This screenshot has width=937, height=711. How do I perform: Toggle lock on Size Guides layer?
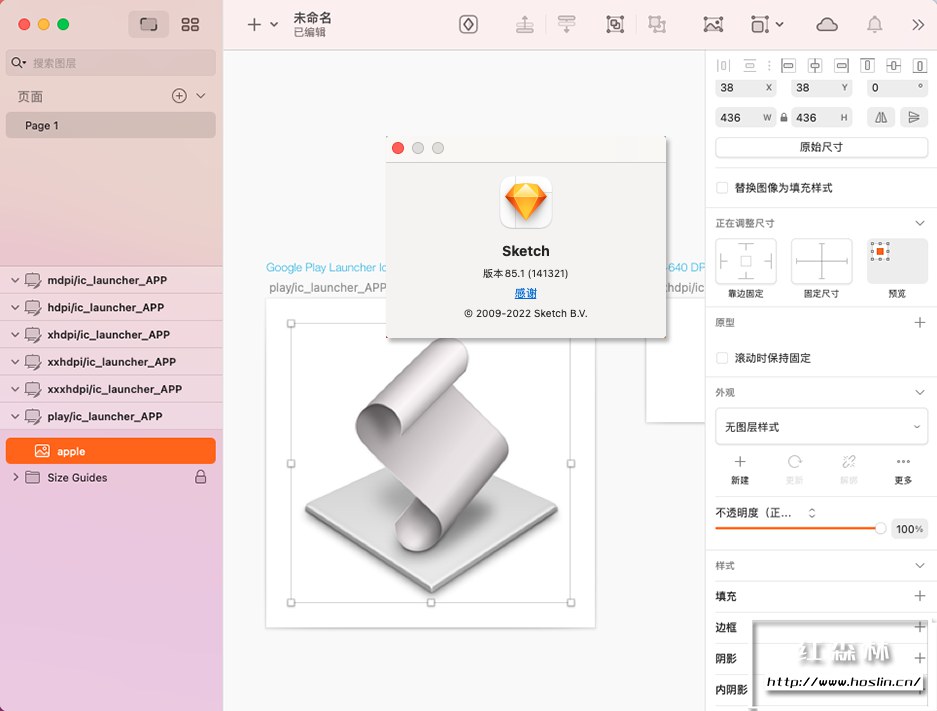tap(201, 477)
